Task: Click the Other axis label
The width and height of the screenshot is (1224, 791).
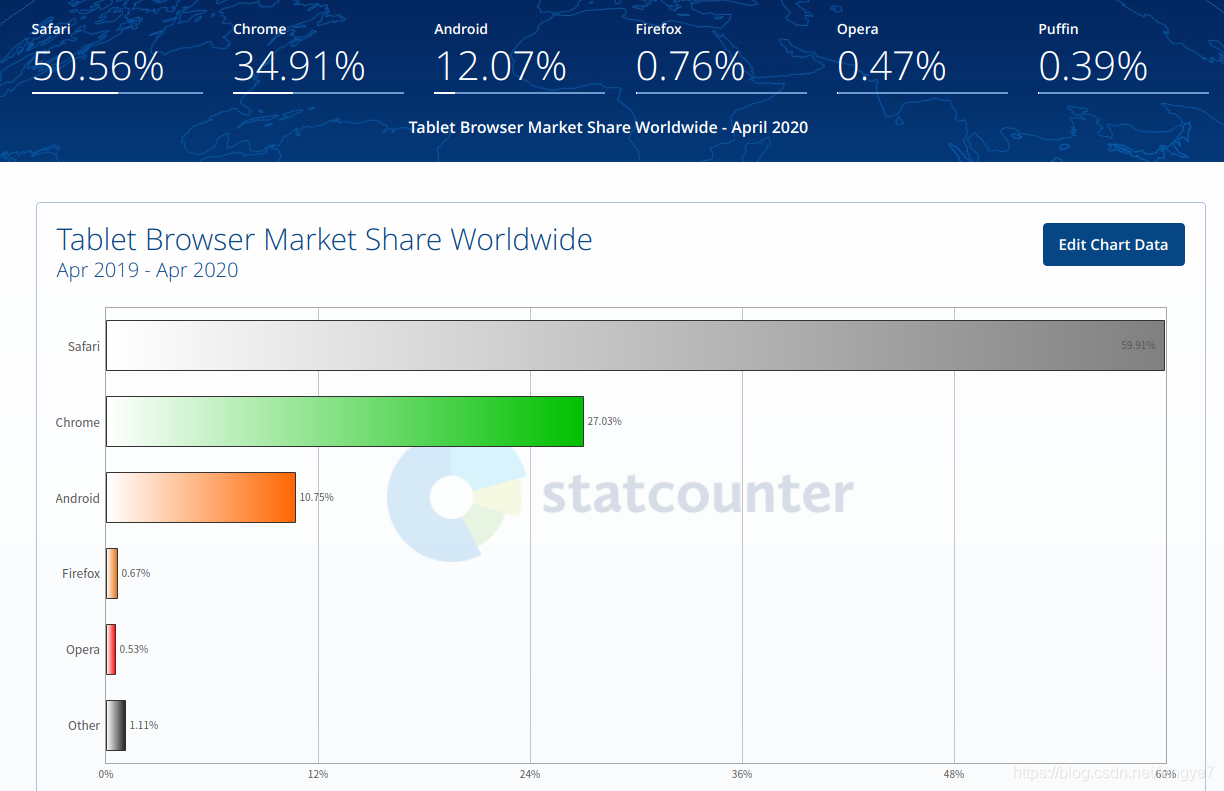Action: pos(84,726)
